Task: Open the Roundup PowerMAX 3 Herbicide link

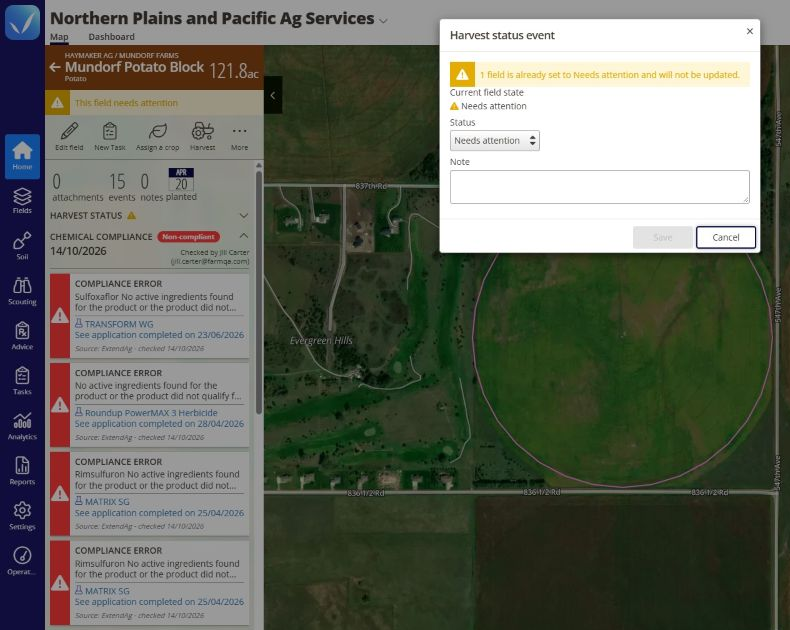Action: click(x=151, y=413)
